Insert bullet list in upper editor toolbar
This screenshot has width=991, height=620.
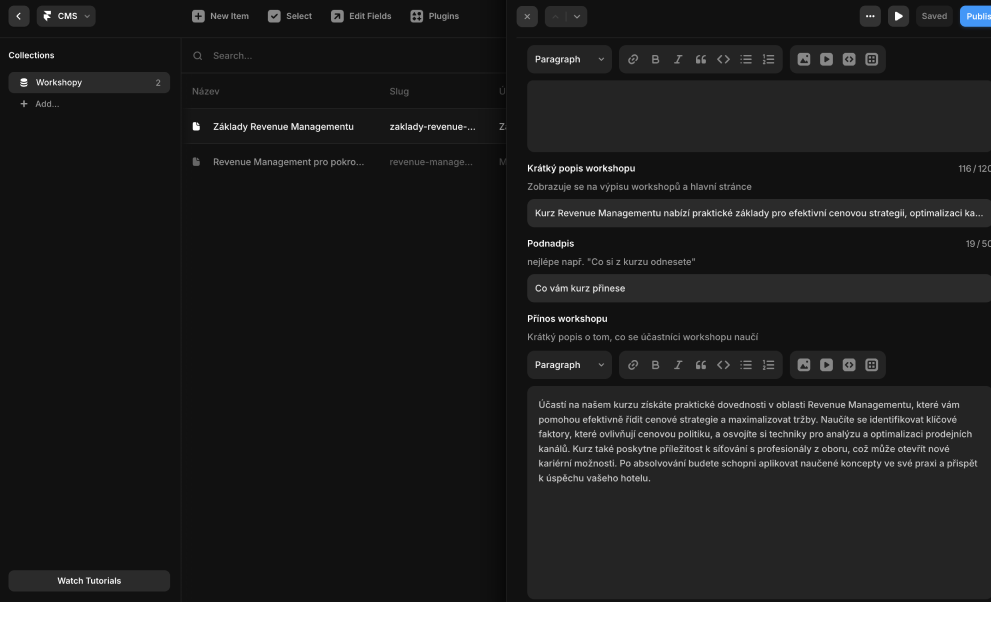[746, 59]
